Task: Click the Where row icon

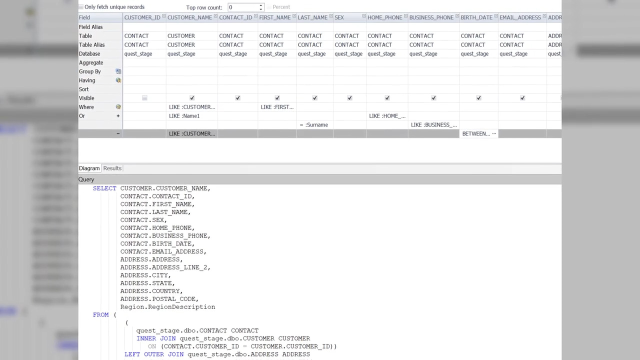Action: click(118, 107)
